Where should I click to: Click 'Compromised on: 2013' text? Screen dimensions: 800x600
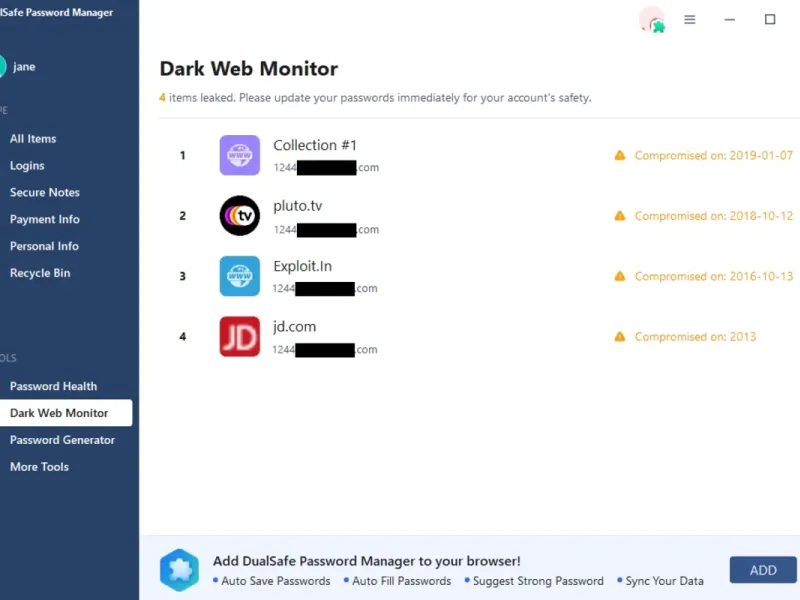tap(695, 337)
